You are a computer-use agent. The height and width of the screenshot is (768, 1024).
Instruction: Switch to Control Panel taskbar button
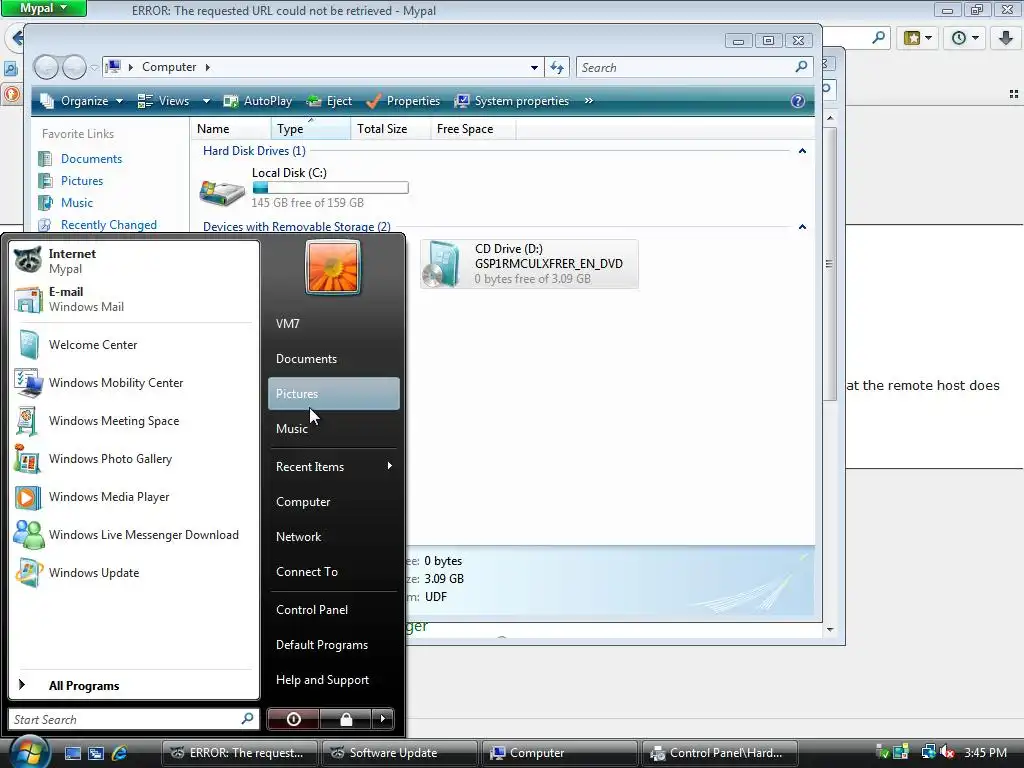coord(720,753)
